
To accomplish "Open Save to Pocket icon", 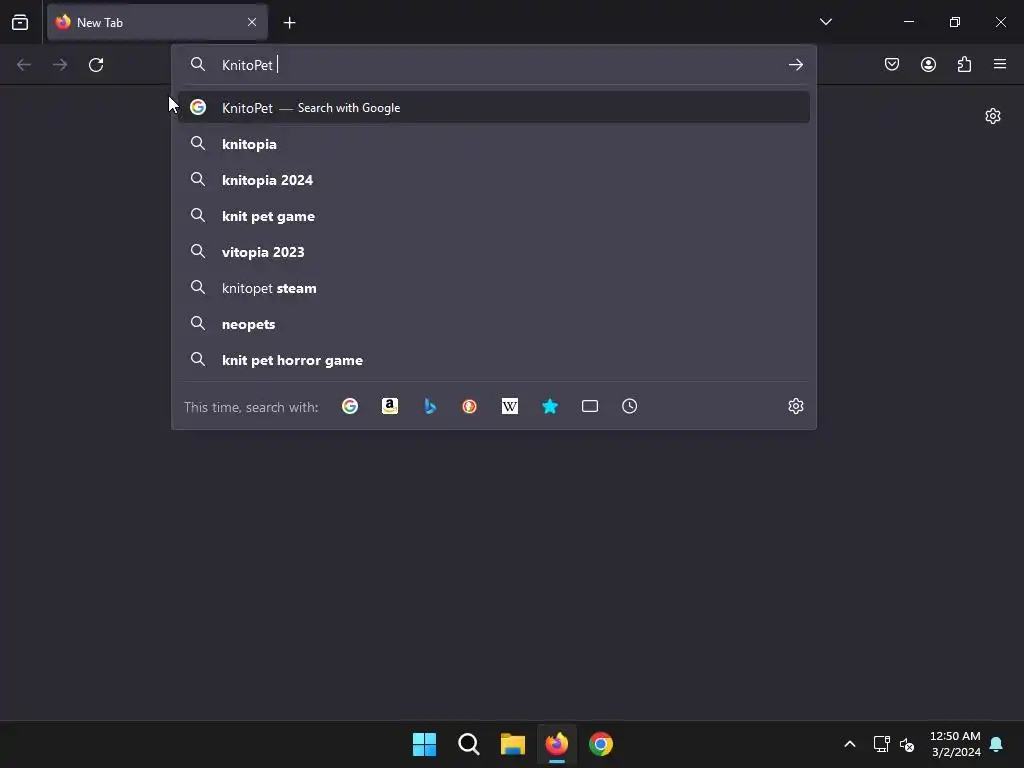I will click(892, 64).
